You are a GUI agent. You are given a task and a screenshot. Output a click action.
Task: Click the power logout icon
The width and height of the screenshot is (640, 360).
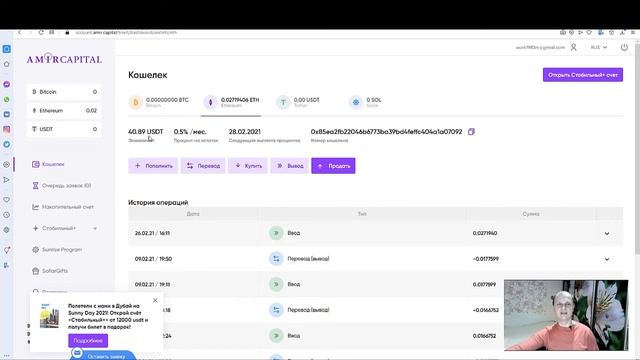624,47
